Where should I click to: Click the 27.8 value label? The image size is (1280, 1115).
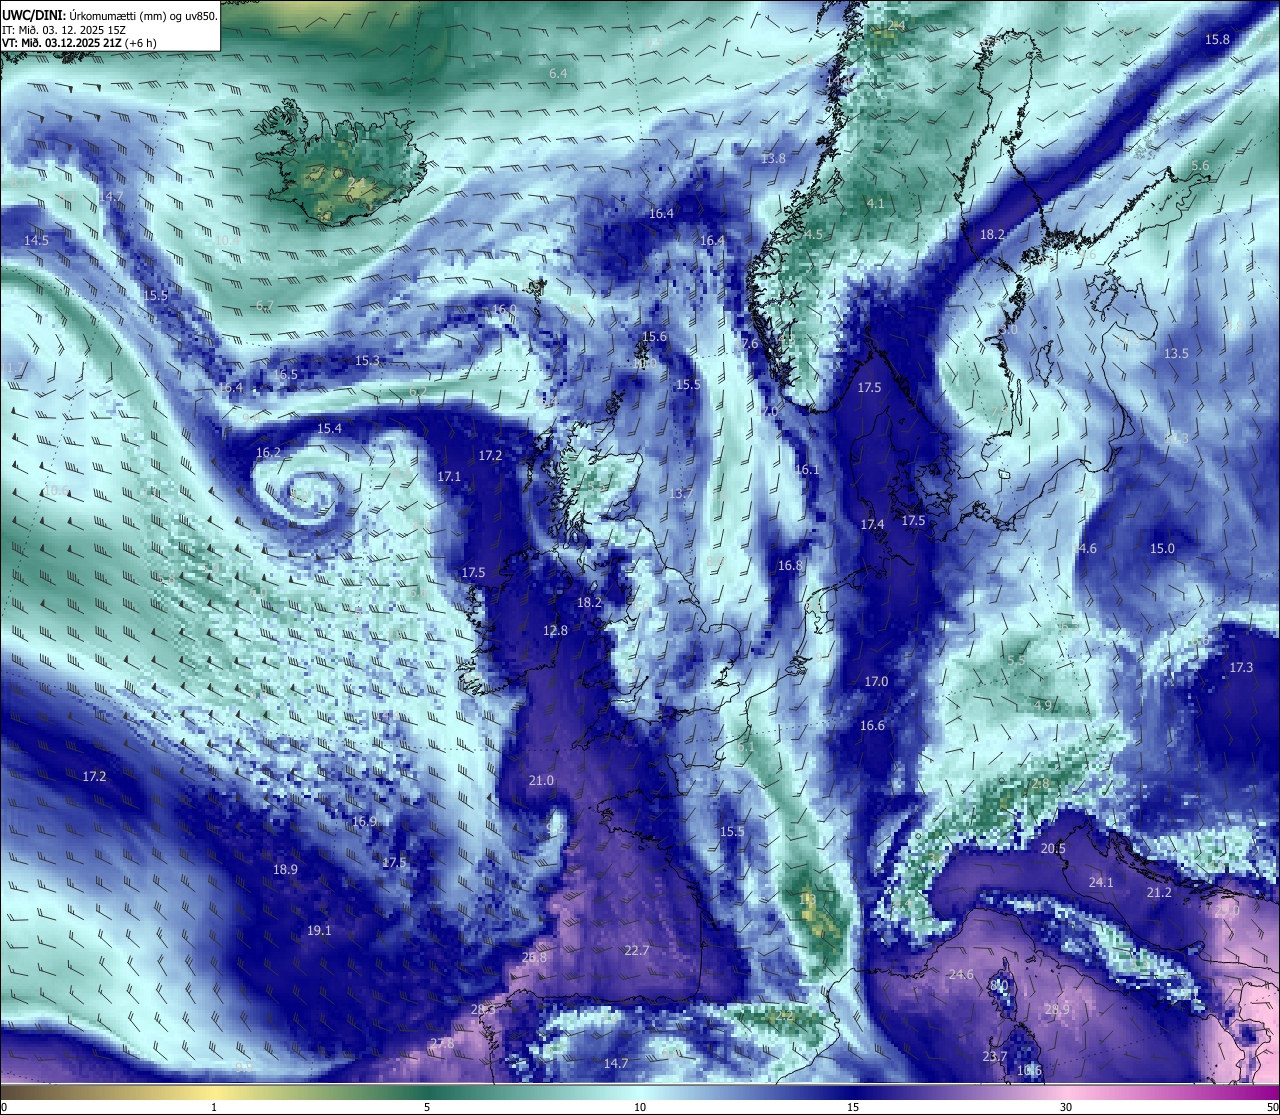coord(441,1043)
